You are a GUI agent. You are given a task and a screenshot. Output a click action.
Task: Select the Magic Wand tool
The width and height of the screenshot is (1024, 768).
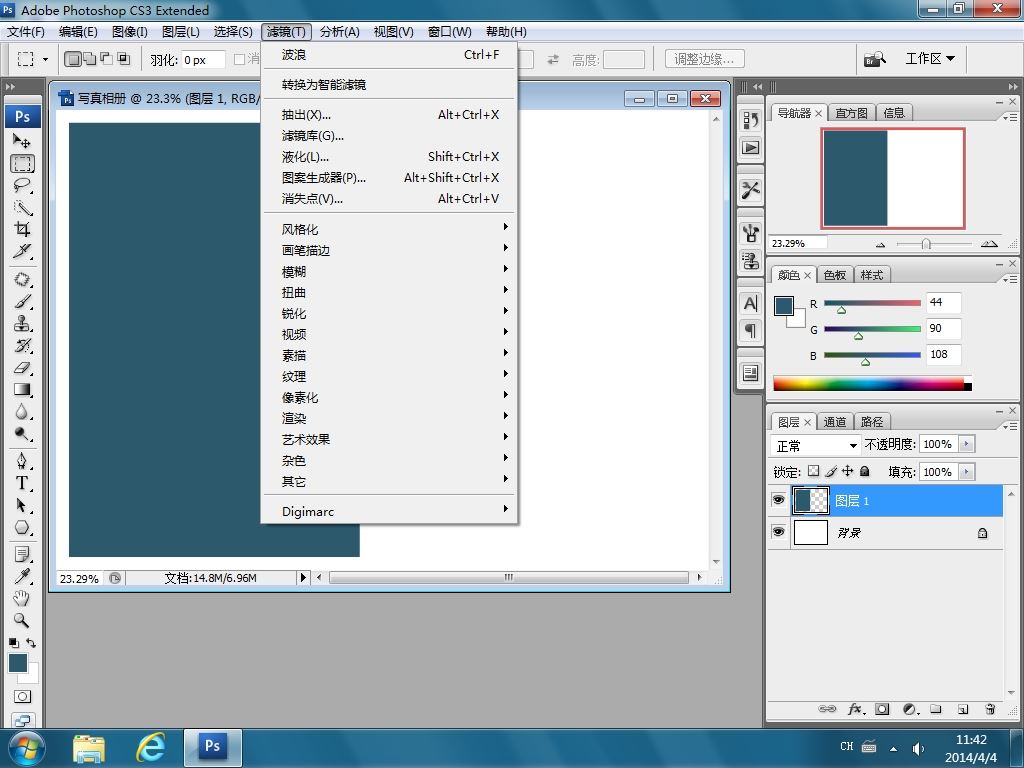[x=22, y=208]
